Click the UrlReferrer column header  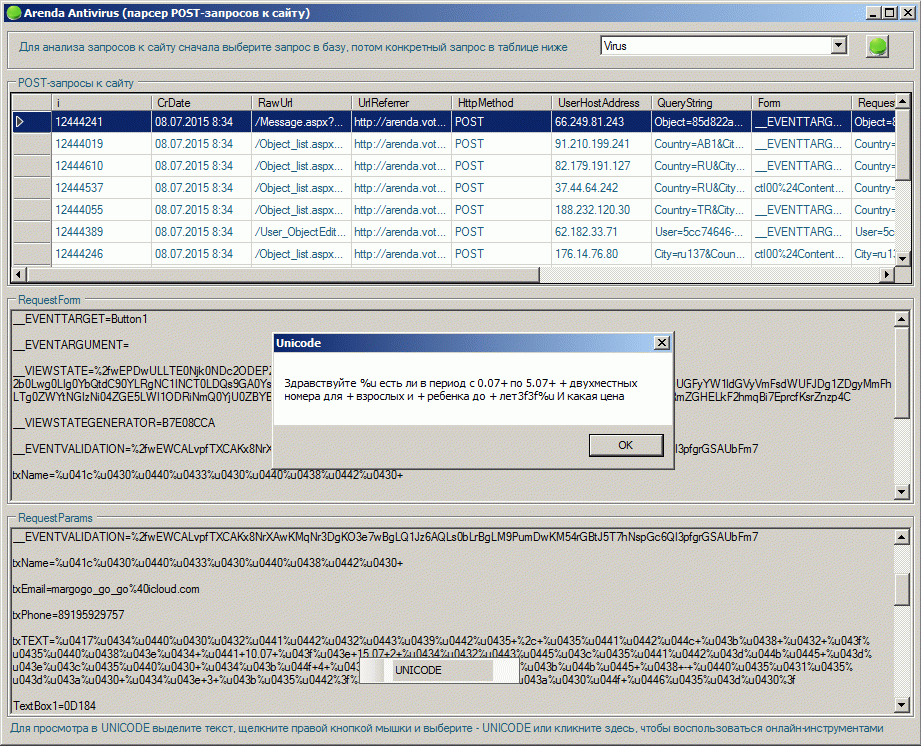tap(402, 103)
